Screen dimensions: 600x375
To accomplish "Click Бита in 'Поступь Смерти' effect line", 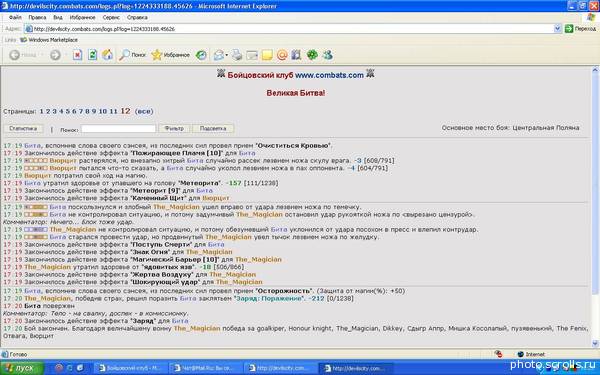I will 216,245.
